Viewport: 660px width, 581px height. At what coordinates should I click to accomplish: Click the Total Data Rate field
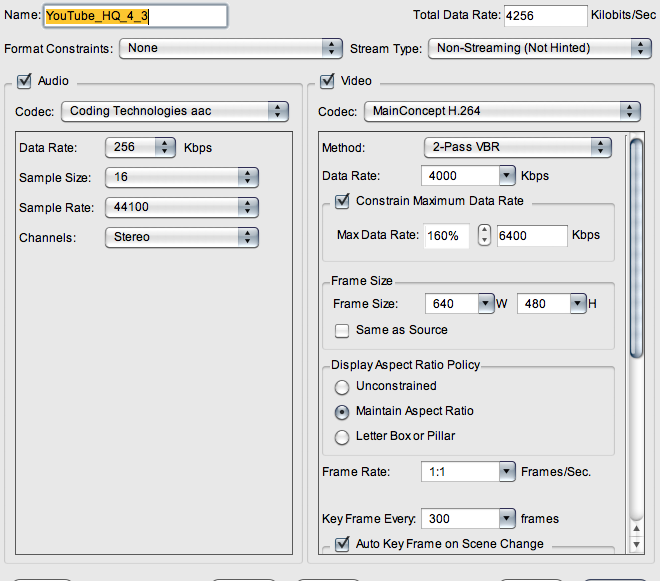pyautogui.click(x=545, y=16)
